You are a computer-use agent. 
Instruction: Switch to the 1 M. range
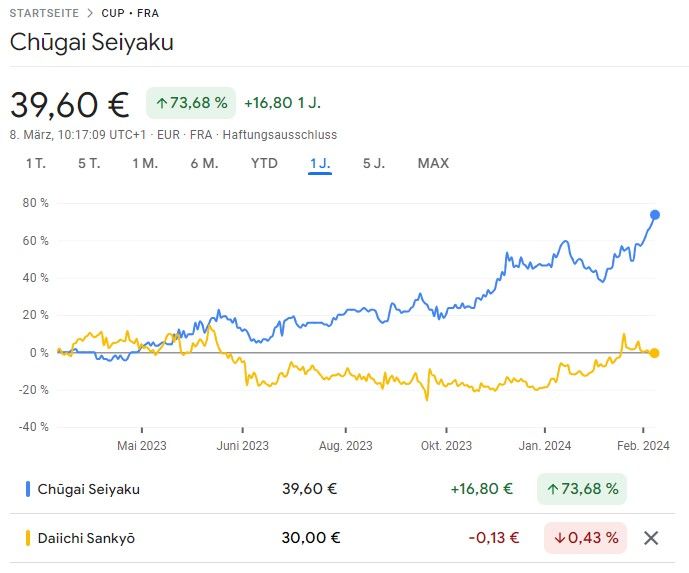tap(145, 163)
